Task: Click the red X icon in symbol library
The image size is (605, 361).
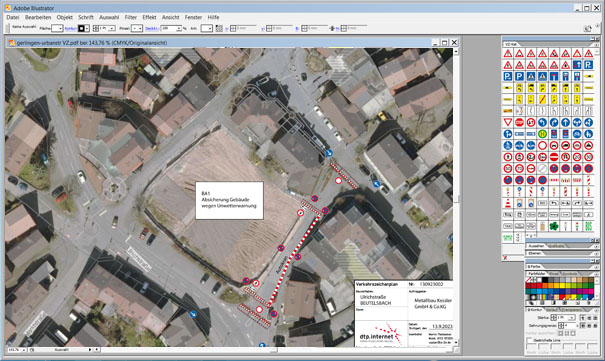Action: 505,258
